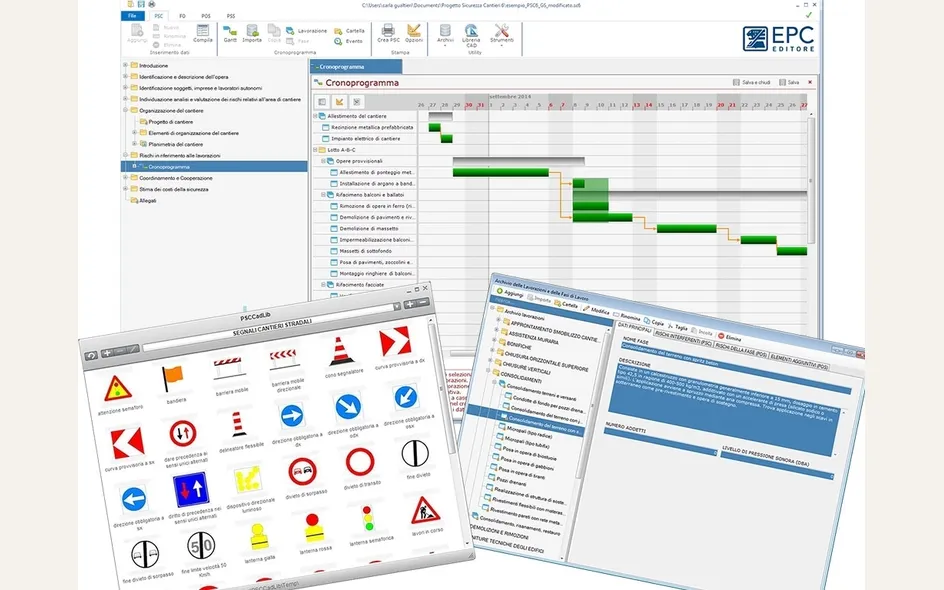Select the 'lanterna semaforica' traffic light symbol
Image resolution: width=944 pixels, height=590 pixels.
click(x=367, y=518)
